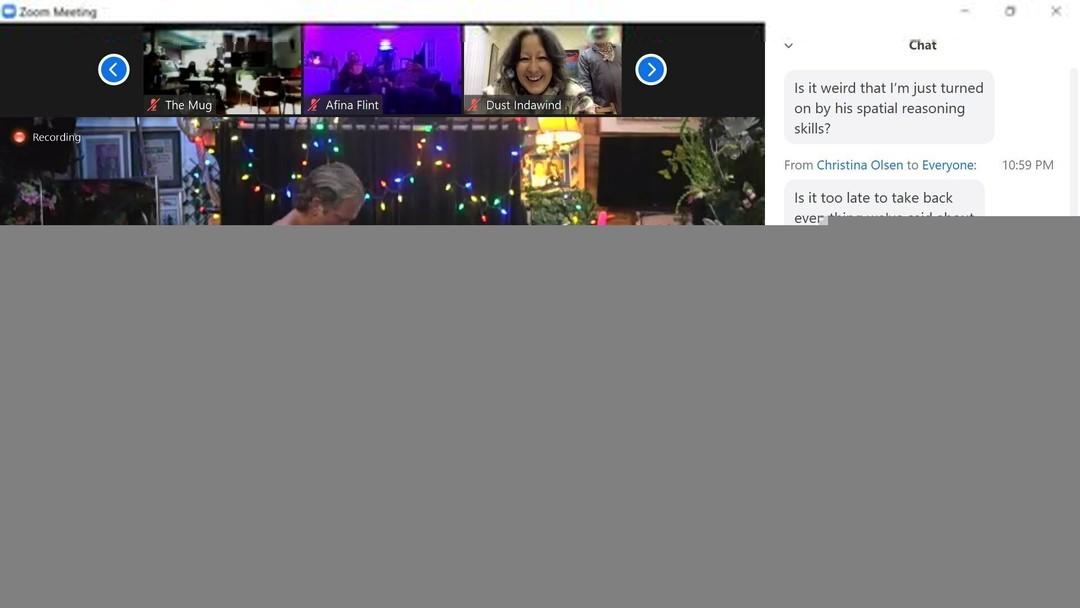Click the right arrow to show next participants
Viewport: 1080px width, 608px height.
[x=651, y=70]
